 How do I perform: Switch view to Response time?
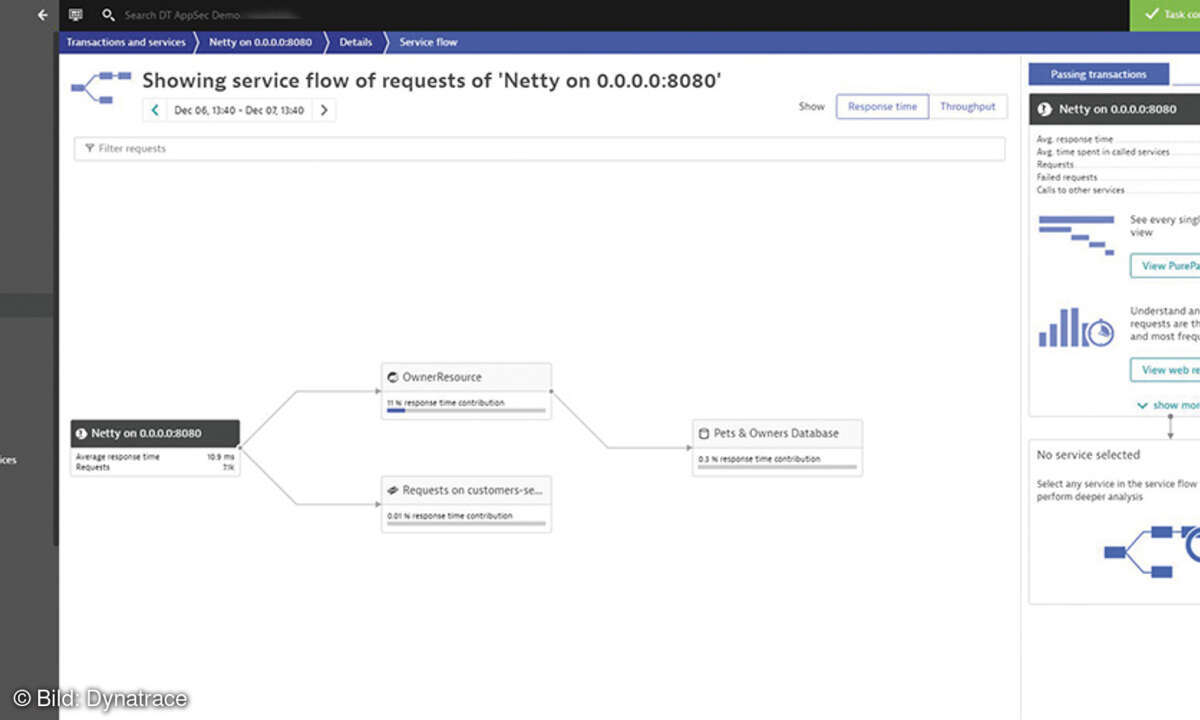click(882, 107)
